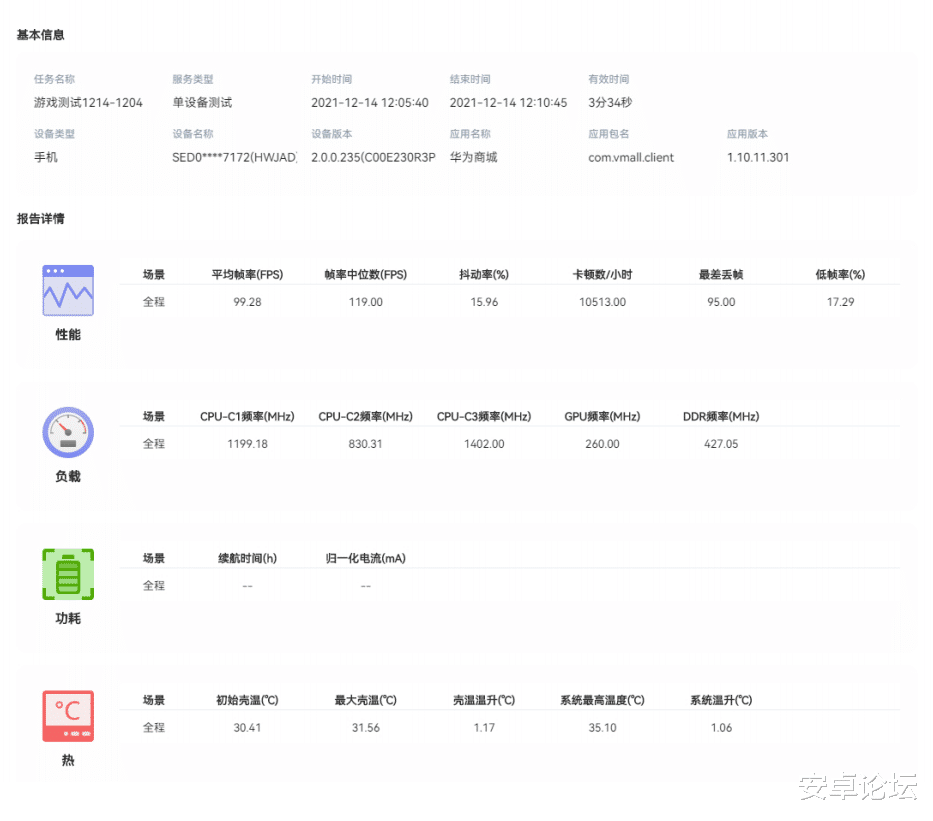Click the 负载 gauge icon
Viewport: 933px width, 821px height.
coord(68,432)
